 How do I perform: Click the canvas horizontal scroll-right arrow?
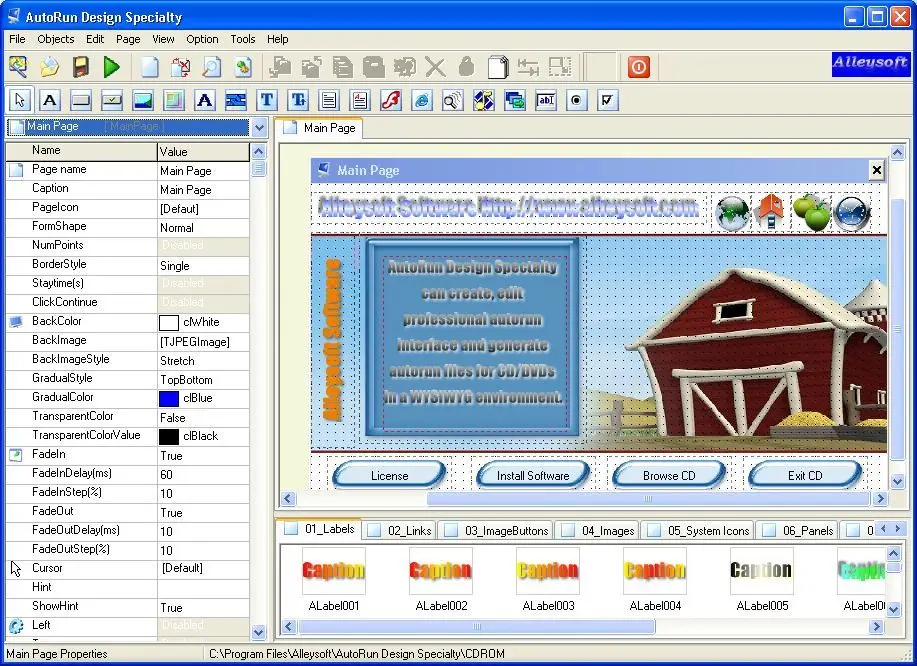pos(880,499)
